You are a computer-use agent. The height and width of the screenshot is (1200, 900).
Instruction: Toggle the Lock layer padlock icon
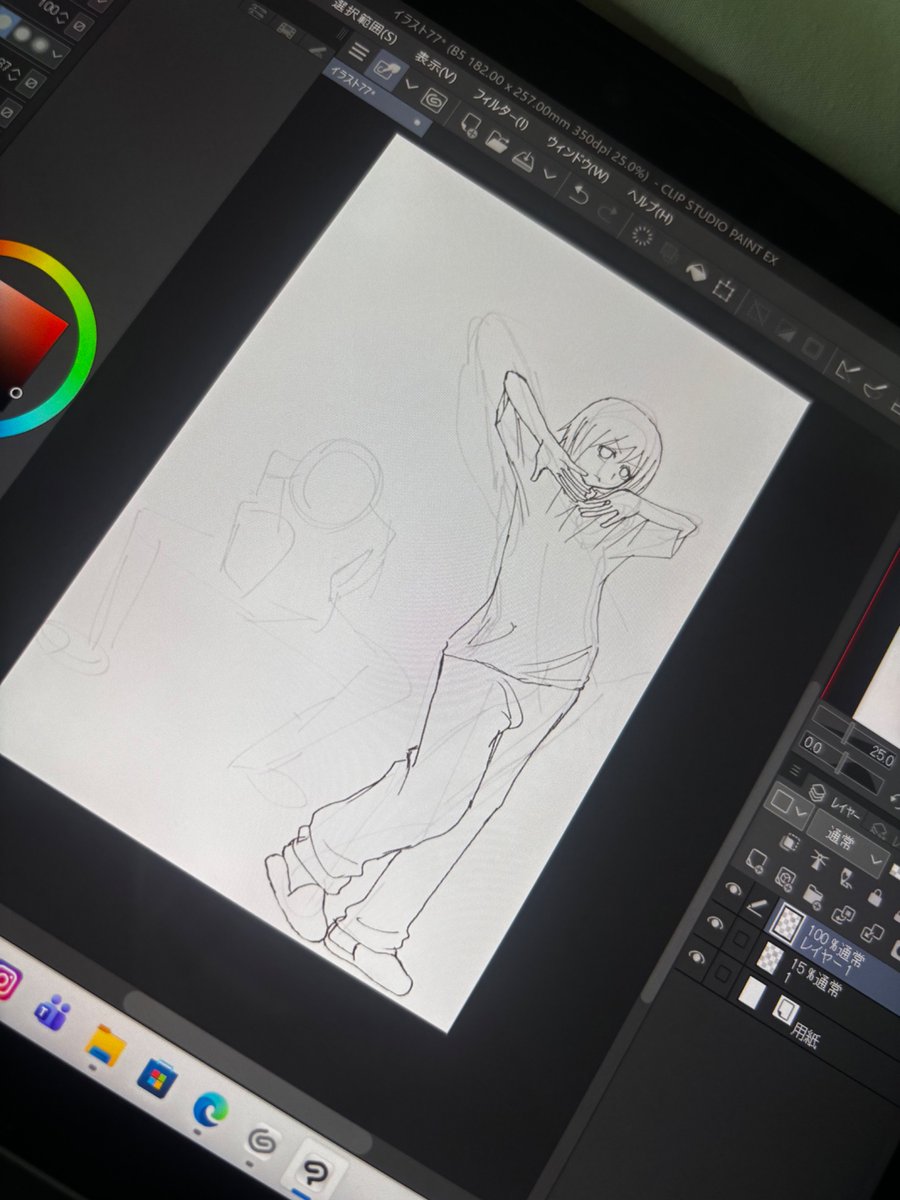pos(874,898)
